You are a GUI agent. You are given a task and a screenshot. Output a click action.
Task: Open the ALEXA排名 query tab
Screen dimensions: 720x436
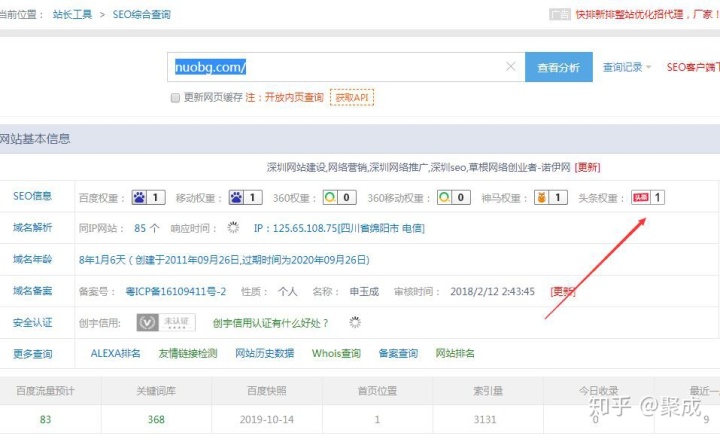(116, 353)
